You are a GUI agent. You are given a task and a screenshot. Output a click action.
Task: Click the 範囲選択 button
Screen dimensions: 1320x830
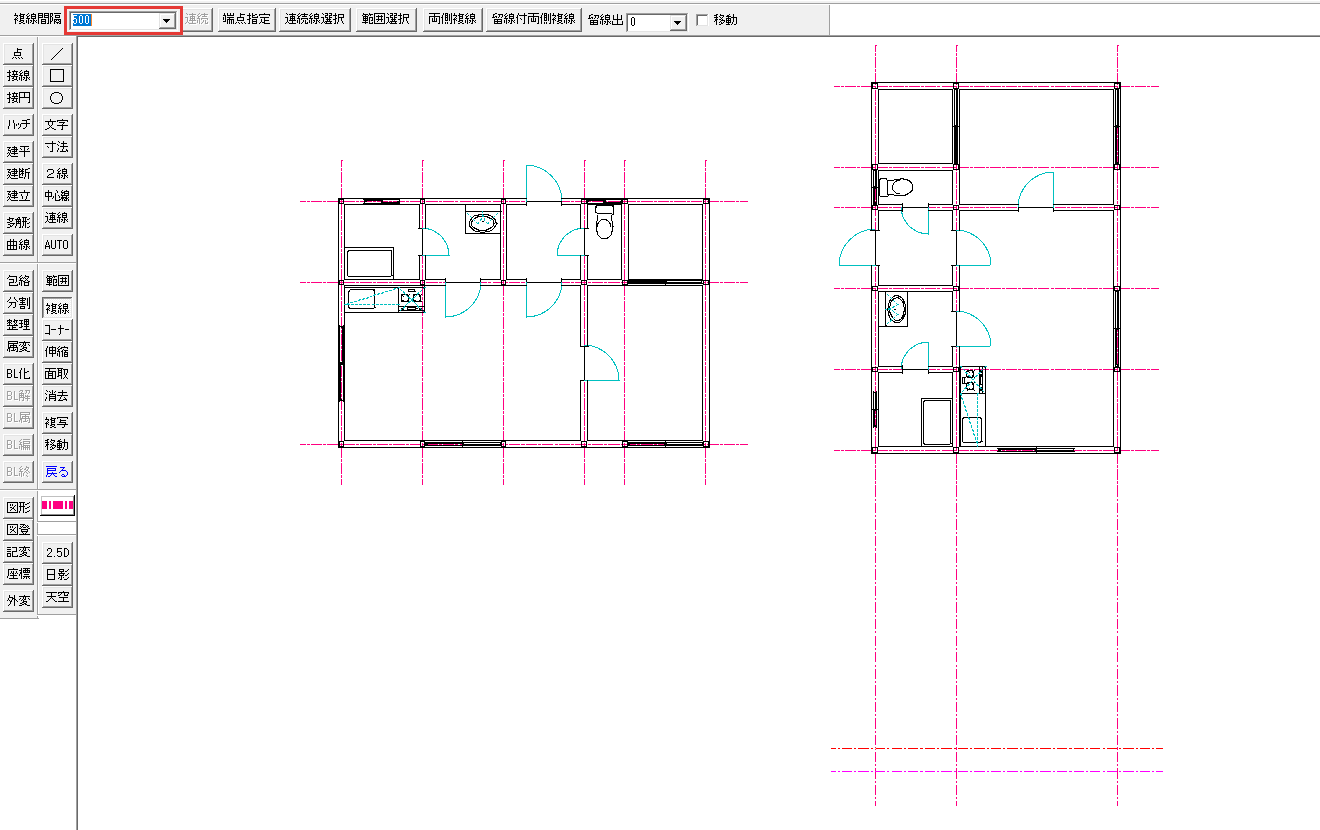386,20
